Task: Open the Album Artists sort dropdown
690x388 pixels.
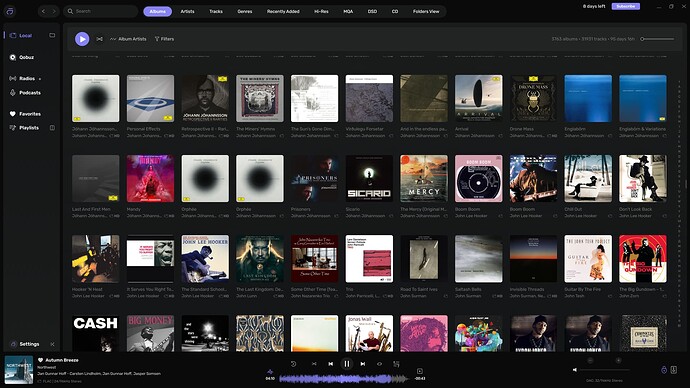Action: (x=128, y=39)
